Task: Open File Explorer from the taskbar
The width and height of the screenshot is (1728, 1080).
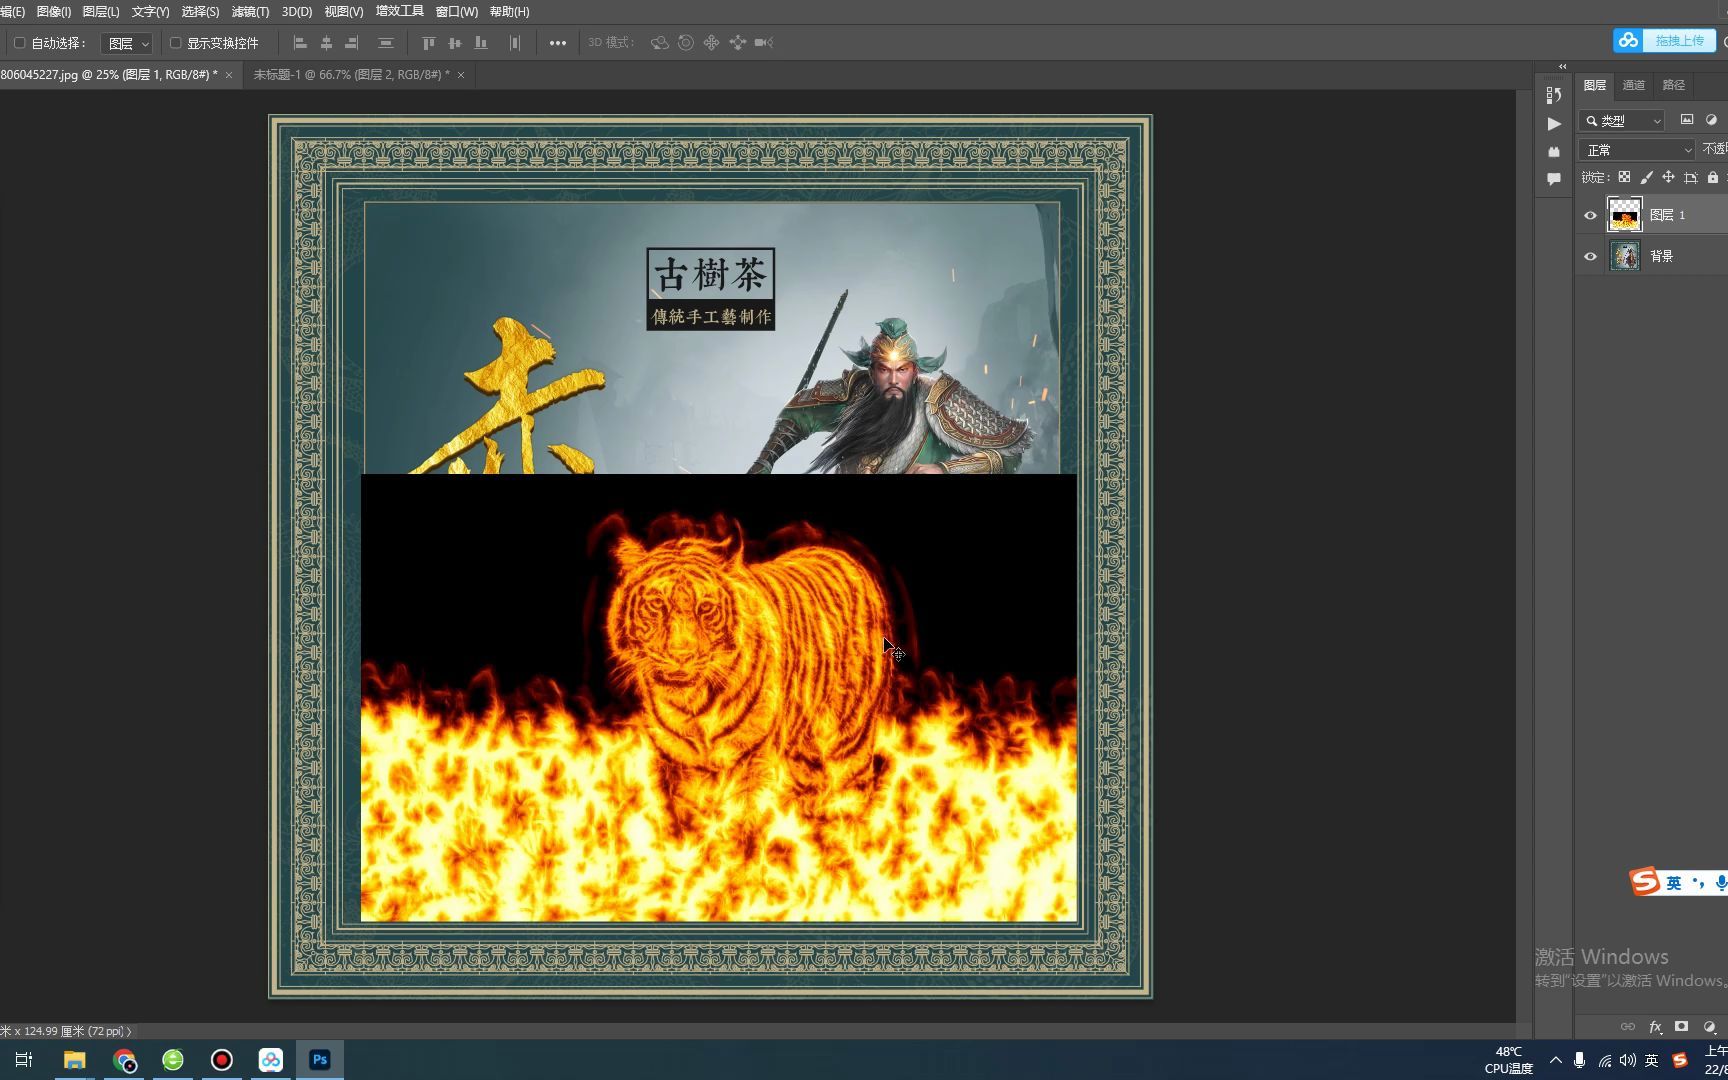Action: point(75,1060)
